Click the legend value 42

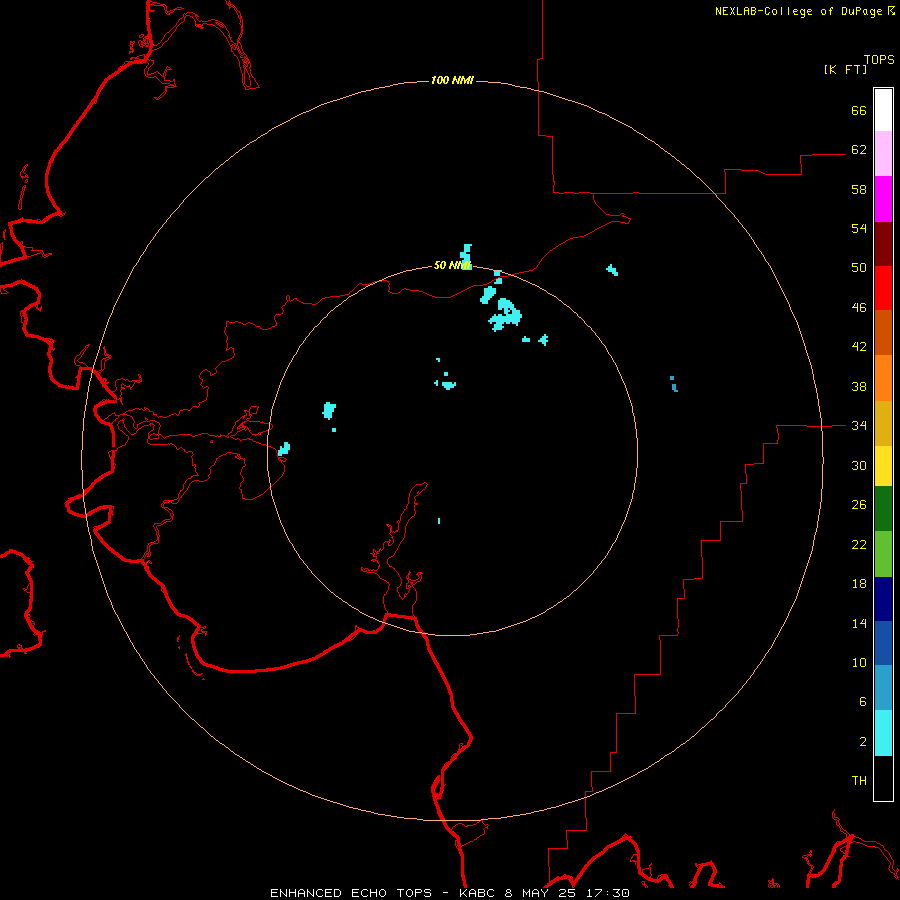[x=859, y=346]
